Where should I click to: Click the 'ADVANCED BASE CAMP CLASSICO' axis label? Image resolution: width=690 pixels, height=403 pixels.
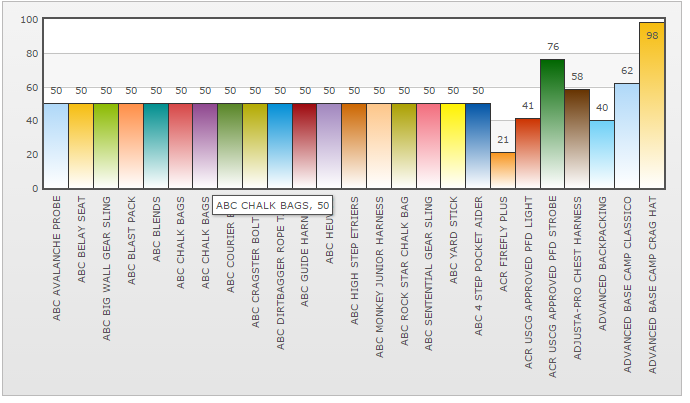point(628,284)
